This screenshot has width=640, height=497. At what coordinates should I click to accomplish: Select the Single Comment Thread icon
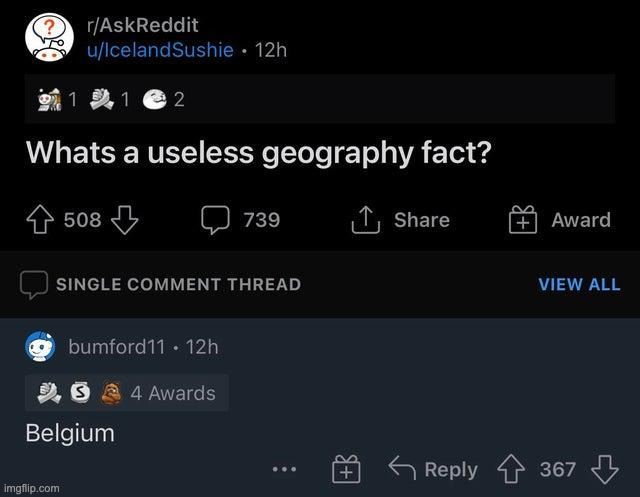pos(34,285)
